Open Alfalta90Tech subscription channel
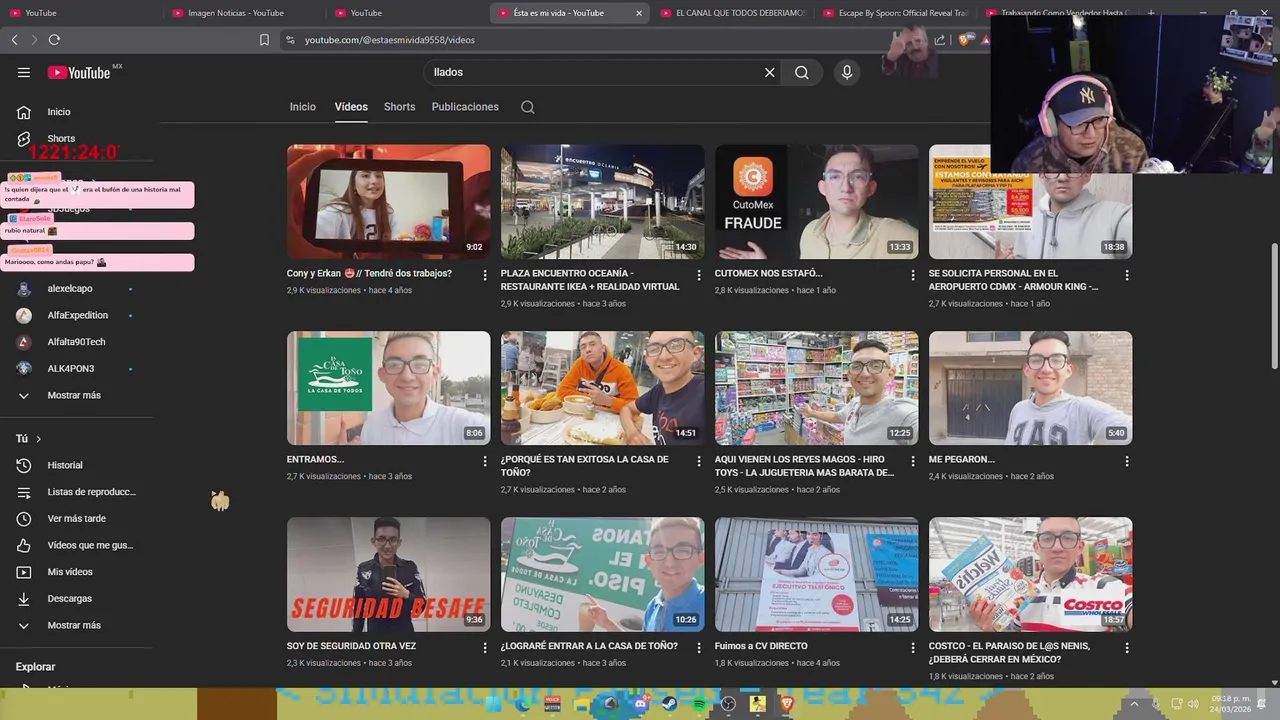Screen dimensions: 1280x720 pos(74,342)
